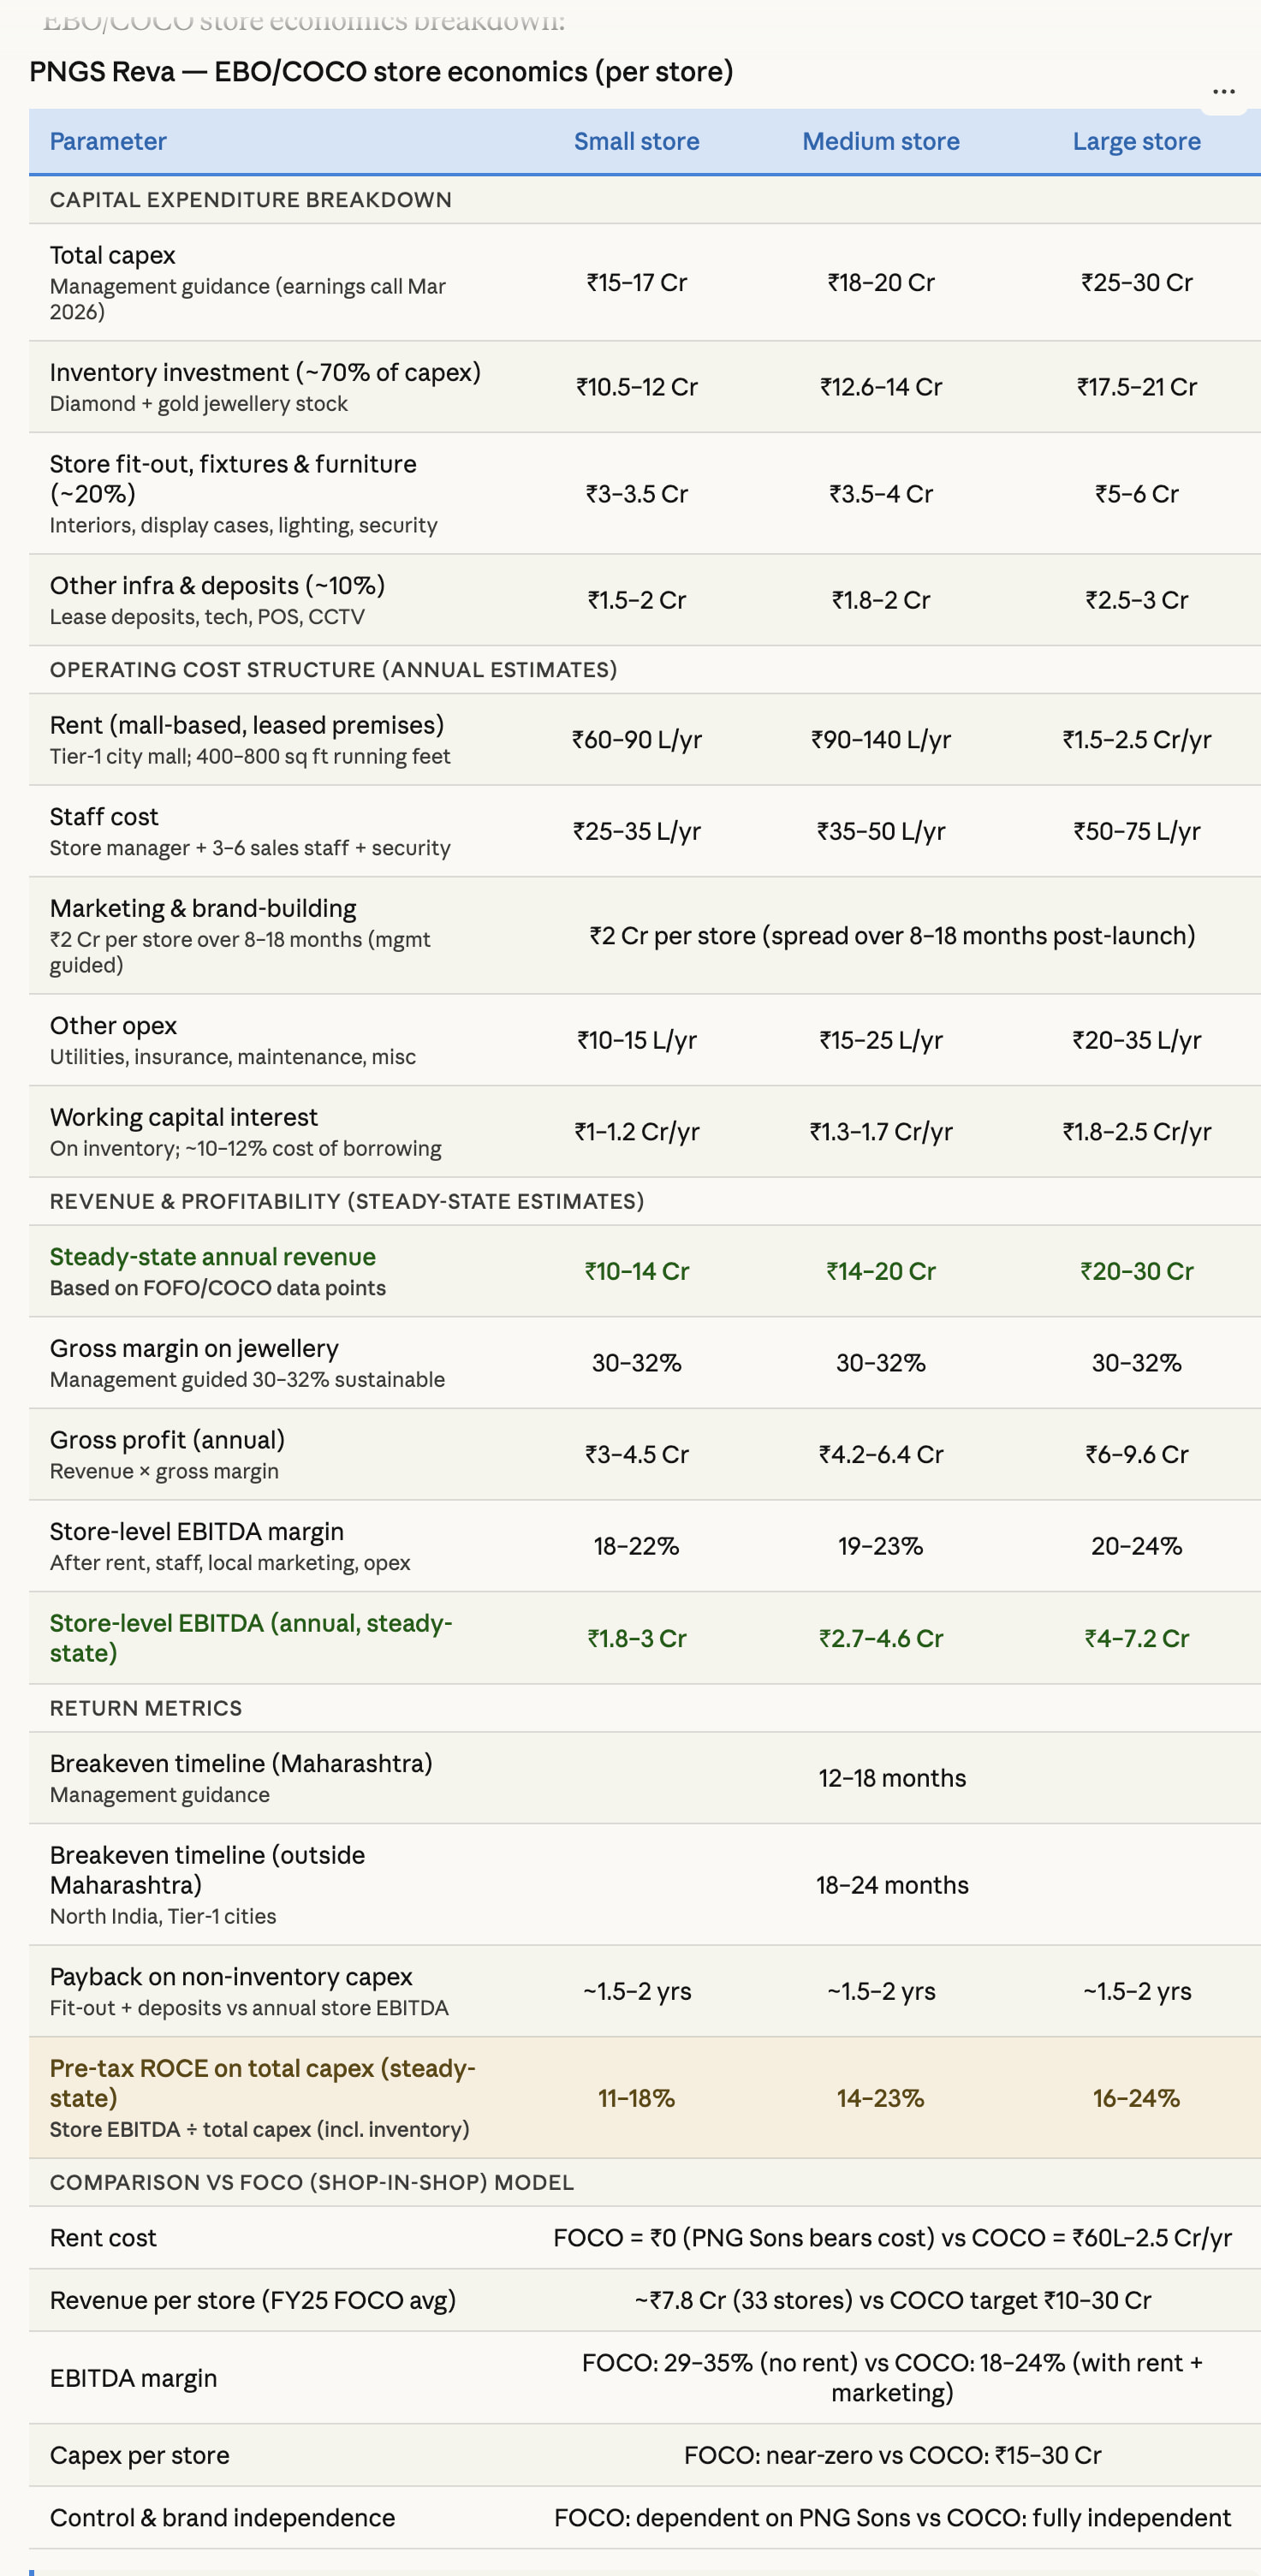Screen dimensions: 1261x2576
Task: Click the Operating Cost Structure section header
Action: (333, 669)
